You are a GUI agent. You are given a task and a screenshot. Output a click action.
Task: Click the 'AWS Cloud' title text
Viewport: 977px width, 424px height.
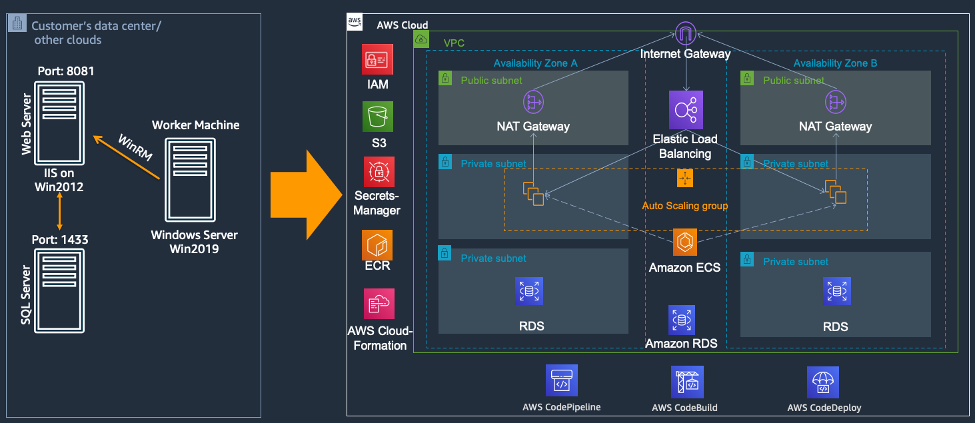(403, 25)
